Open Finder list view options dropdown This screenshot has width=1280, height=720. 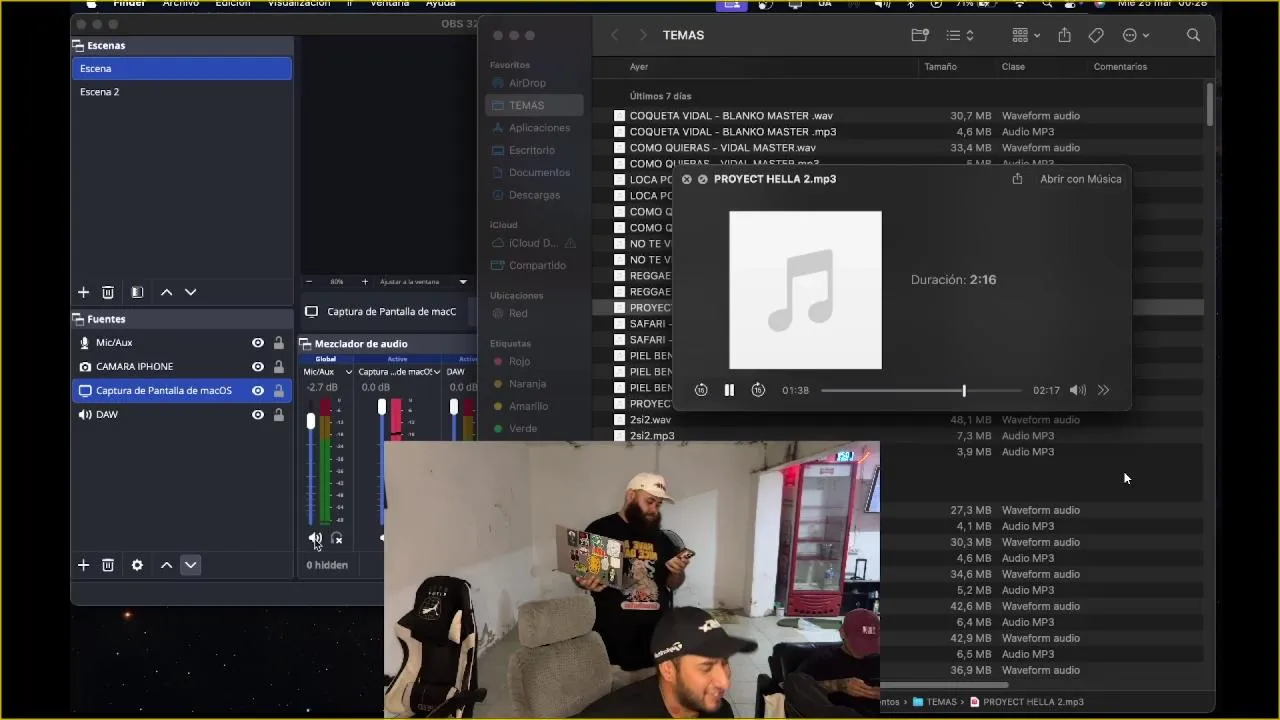(960, 35)
